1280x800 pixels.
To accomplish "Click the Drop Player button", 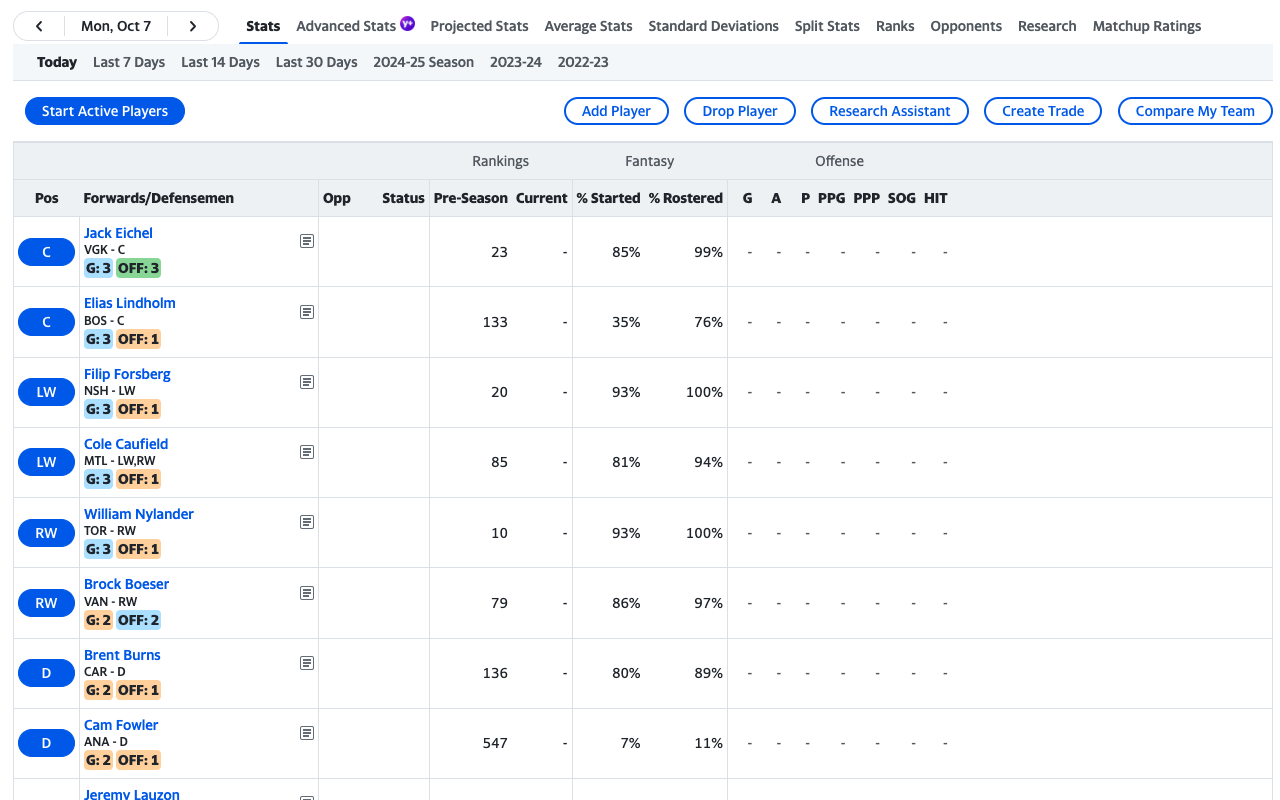I will point(740,111).
